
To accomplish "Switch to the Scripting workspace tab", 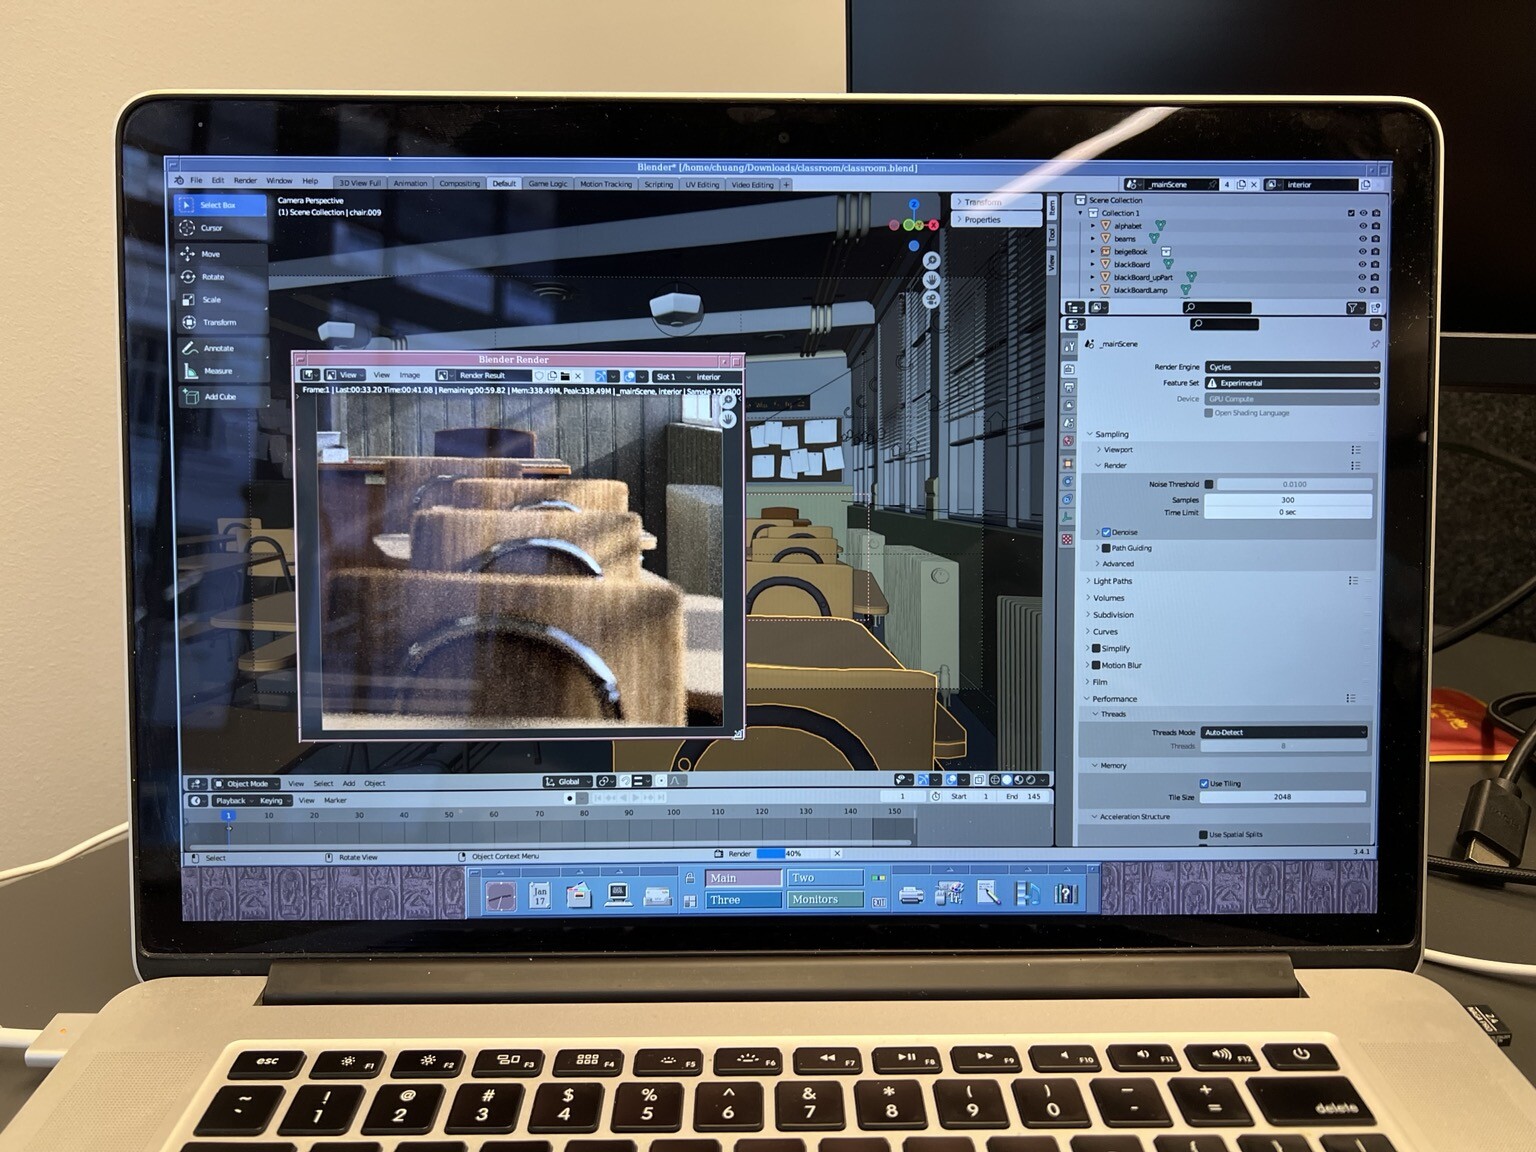I will pyautogui.click(x=658, y=184).
